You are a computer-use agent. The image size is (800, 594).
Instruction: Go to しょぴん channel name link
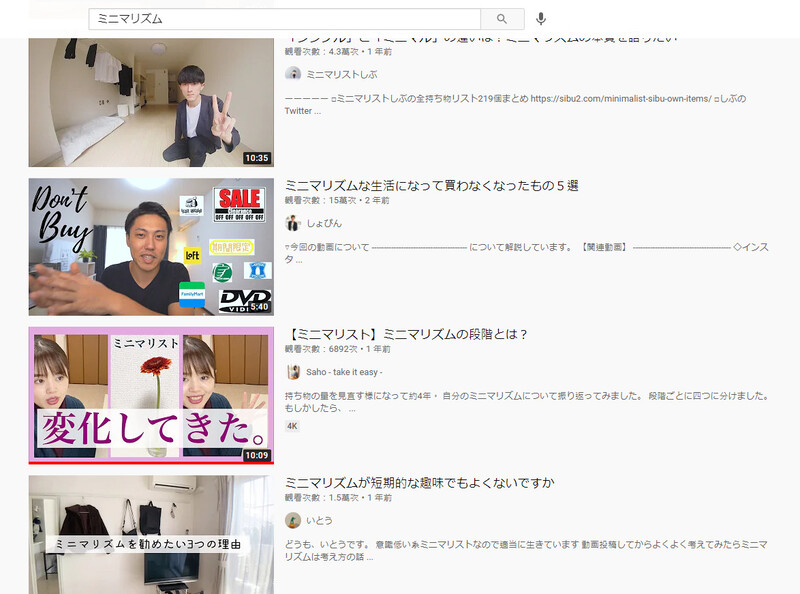(324, 223)
